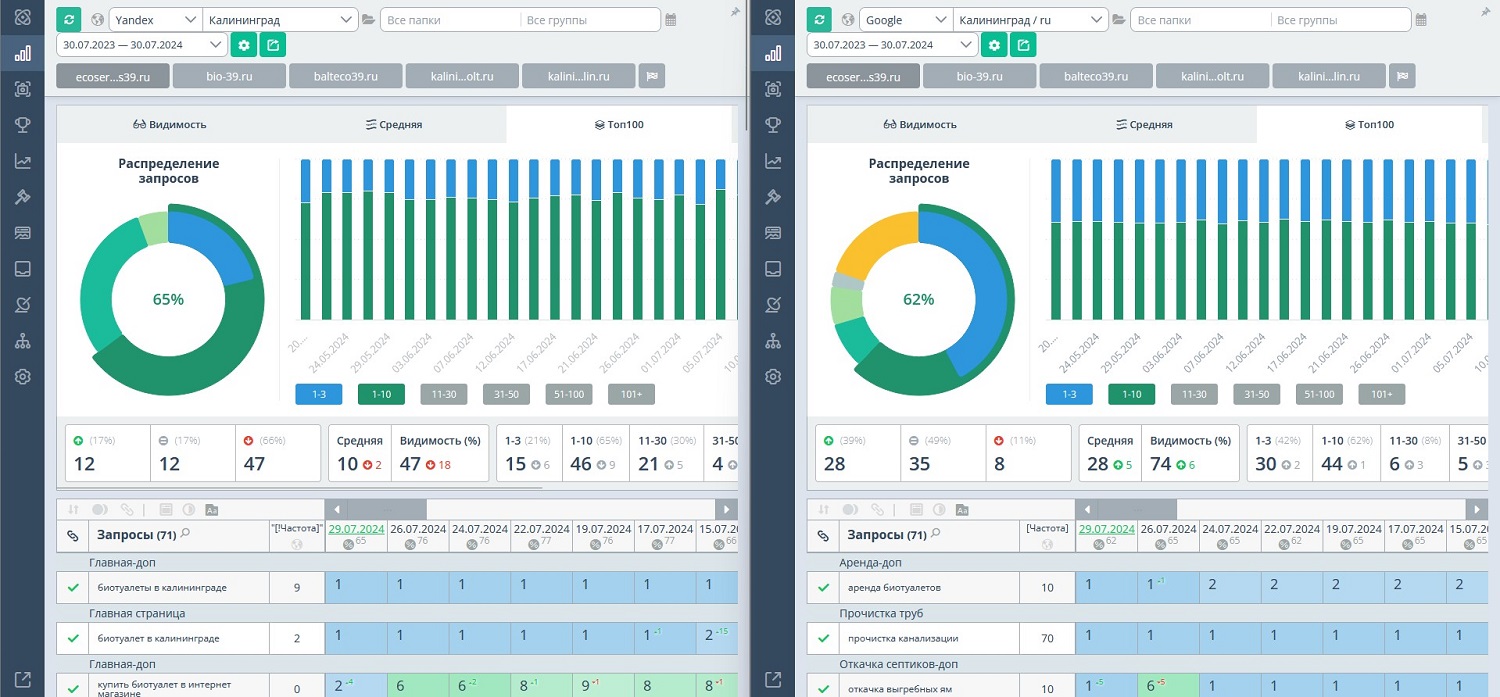1500x697 pixels.
Task: Click the folder icon beside Все папки in the Yandex panel
Action: click(x=369, y=20)
